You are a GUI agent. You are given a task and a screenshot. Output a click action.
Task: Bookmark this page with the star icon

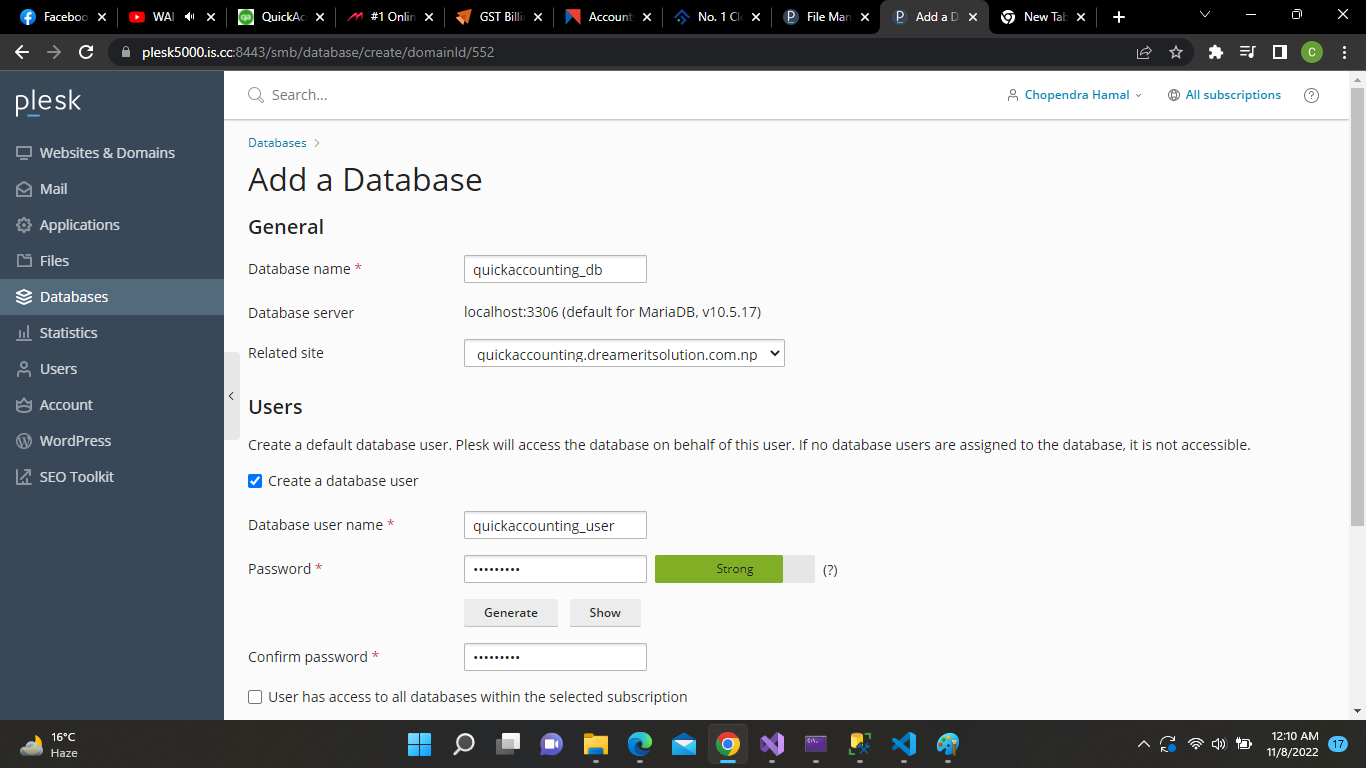(x=1176, y=52)
